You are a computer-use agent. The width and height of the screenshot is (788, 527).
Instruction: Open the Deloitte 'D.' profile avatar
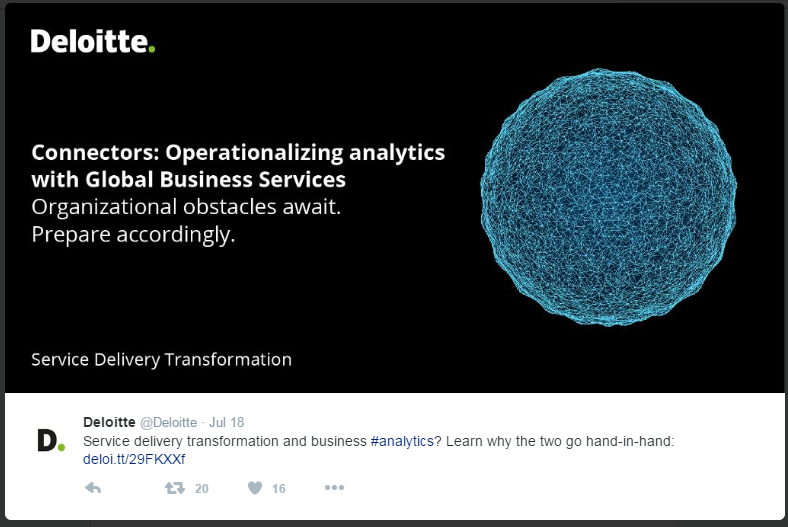point(51,441)
